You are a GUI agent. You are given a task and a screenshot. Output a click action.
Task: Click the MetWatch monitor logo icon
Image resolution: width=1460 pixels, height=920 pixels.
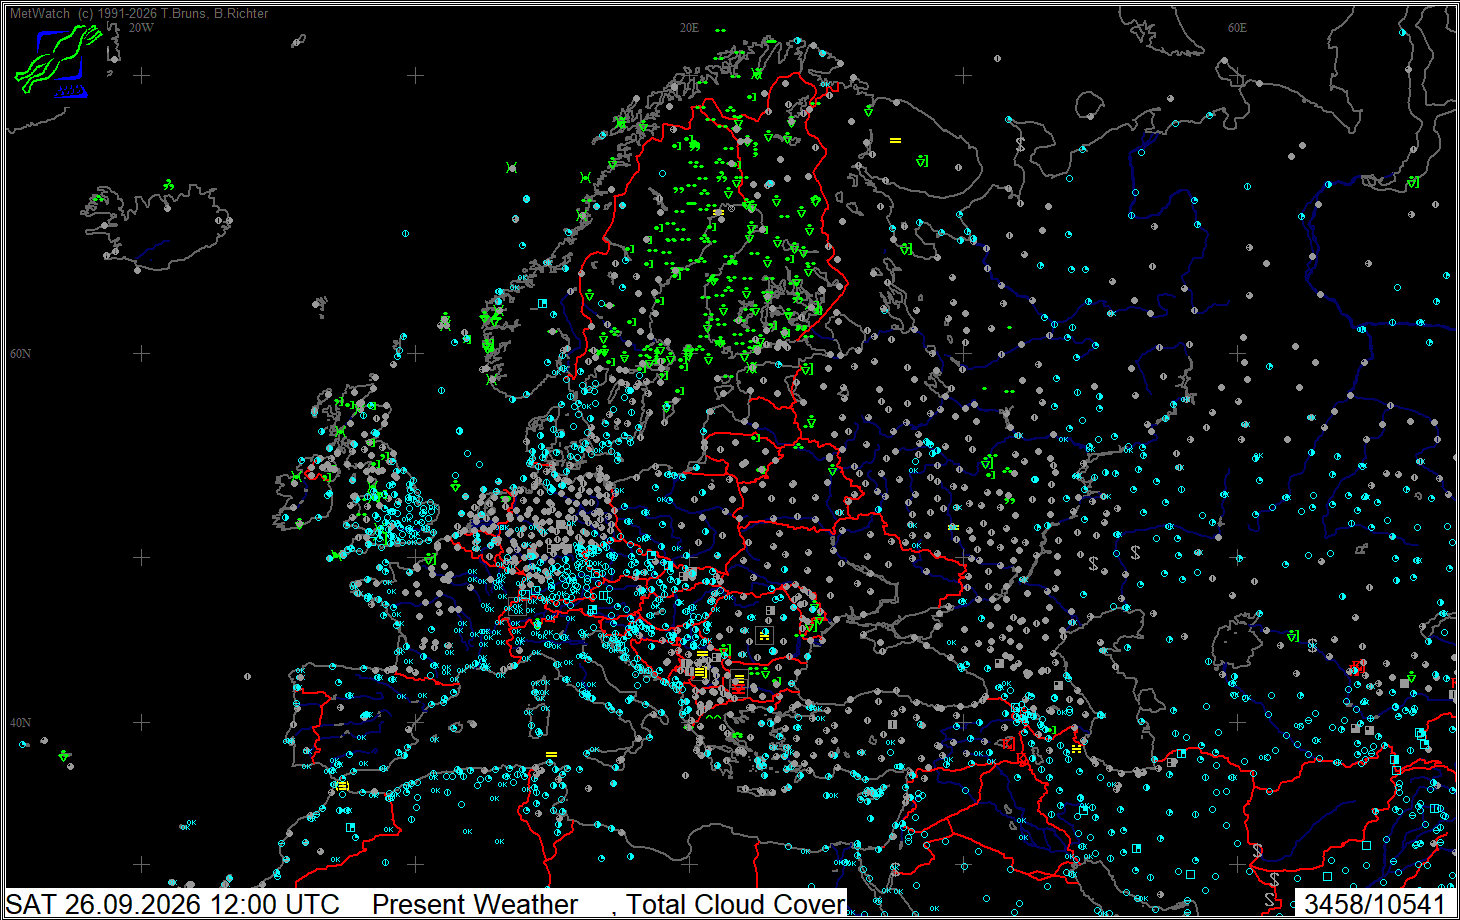point(59,61)
